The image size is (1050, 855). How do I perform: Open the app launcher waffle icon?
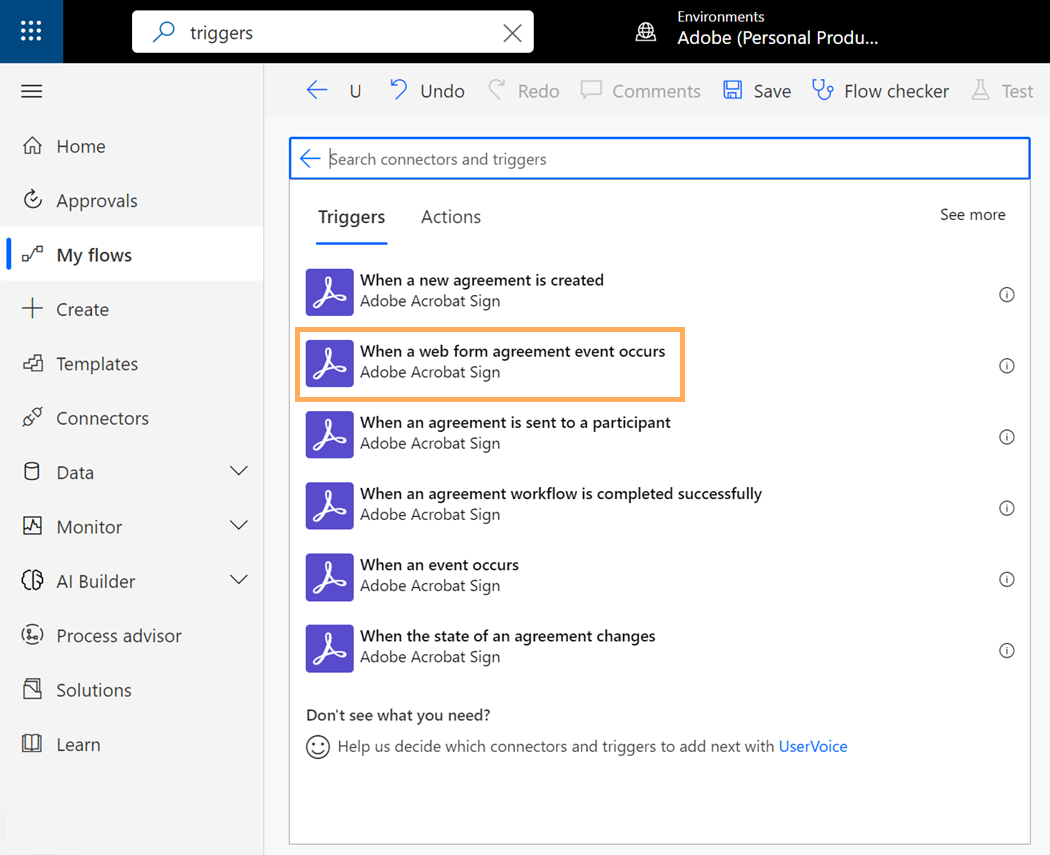(x=31, y=31)
